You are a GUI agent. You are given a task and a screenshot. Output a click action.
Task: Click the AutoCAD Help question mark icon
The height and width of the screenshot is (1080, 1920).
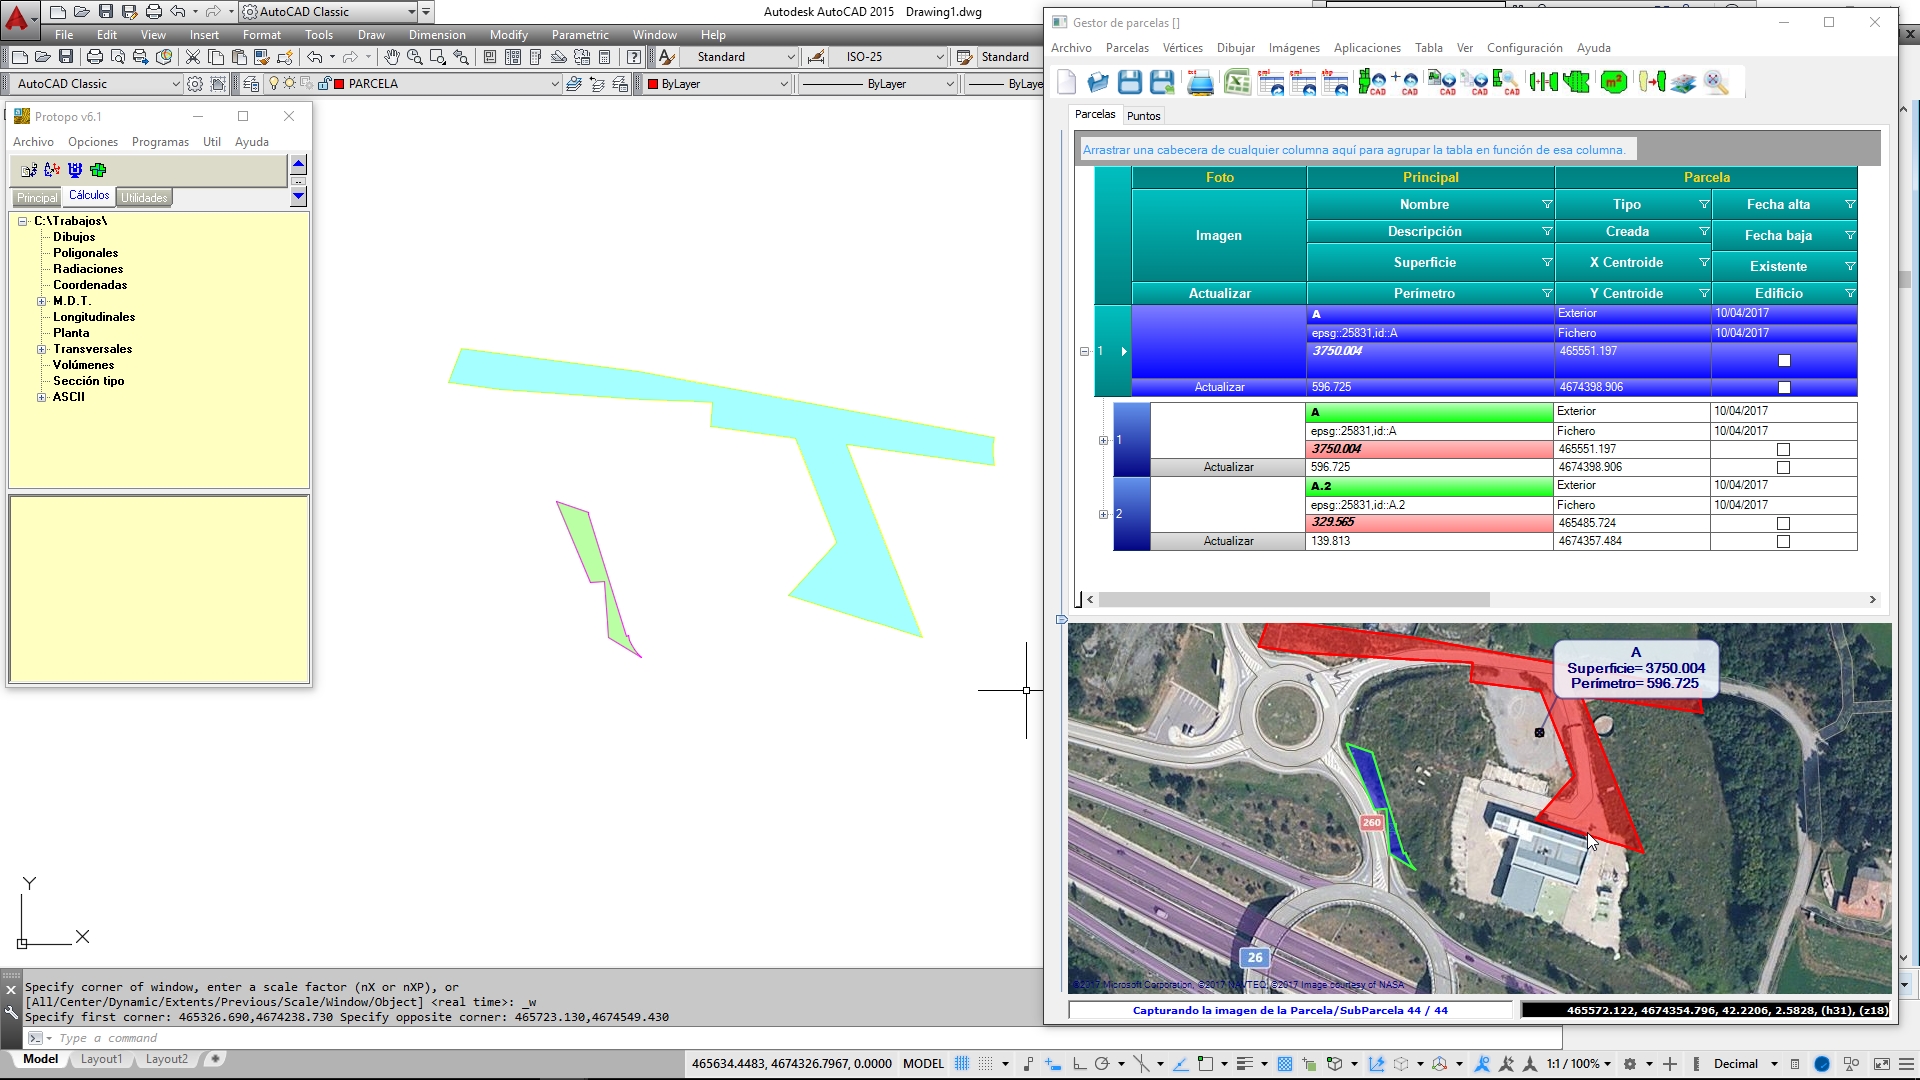coord(634,57)
